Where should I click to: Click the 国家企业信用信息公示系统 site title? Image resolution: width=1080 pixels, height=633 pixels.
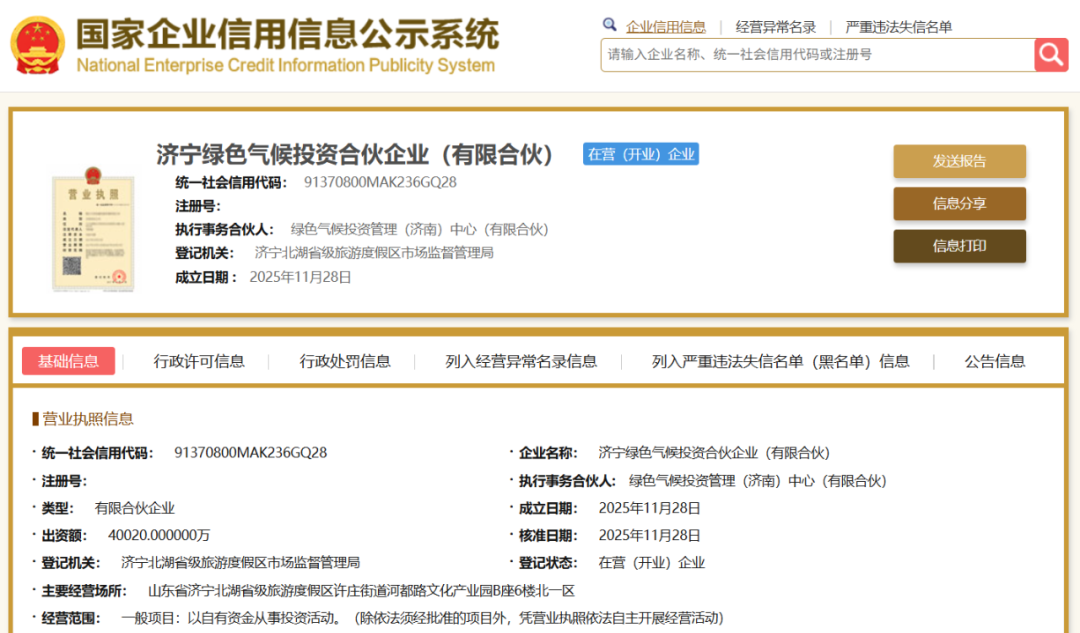point(287,35)
